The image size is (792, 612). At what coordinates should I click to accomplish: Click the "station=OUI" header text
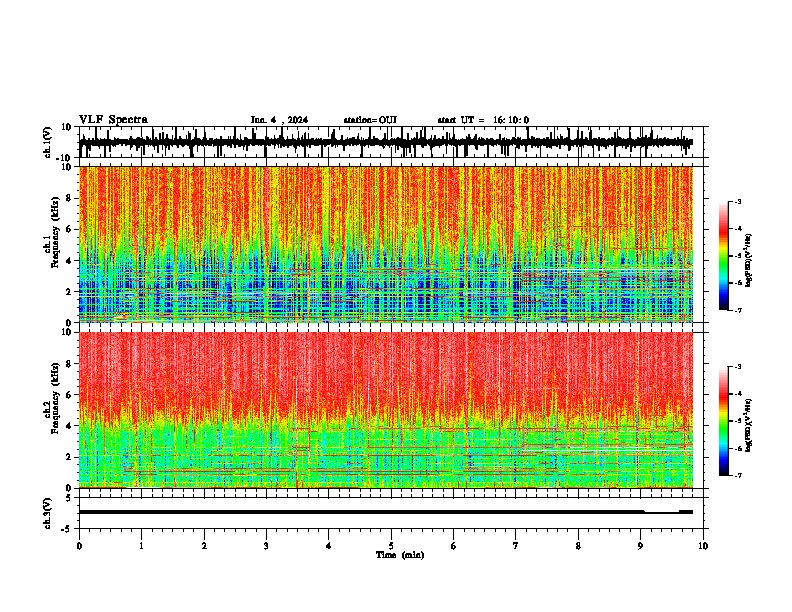(x=370, y=120)
